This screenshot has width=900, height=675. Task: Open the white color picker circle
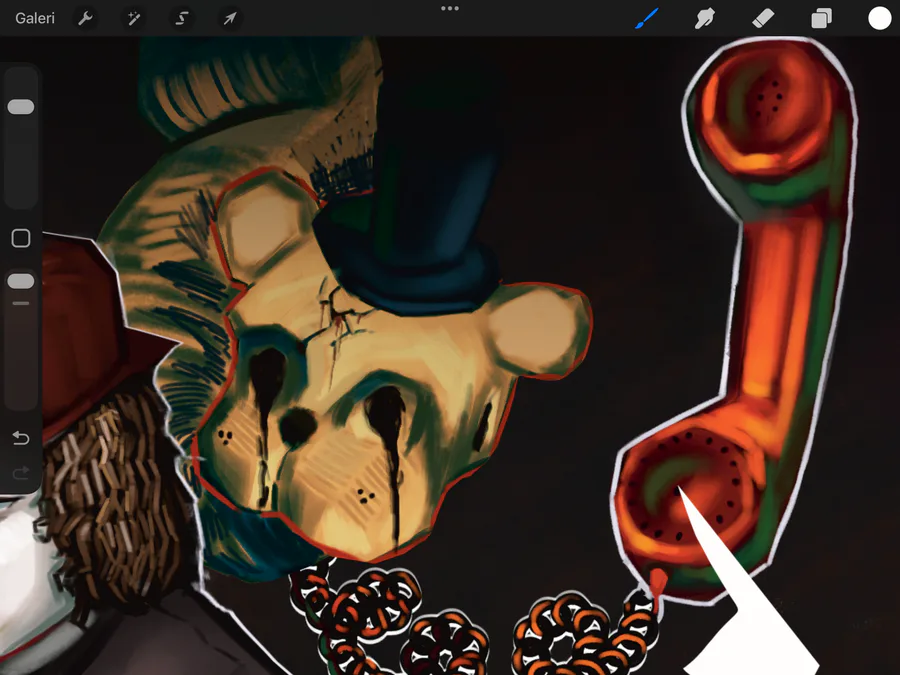click(x=879, y=18)
